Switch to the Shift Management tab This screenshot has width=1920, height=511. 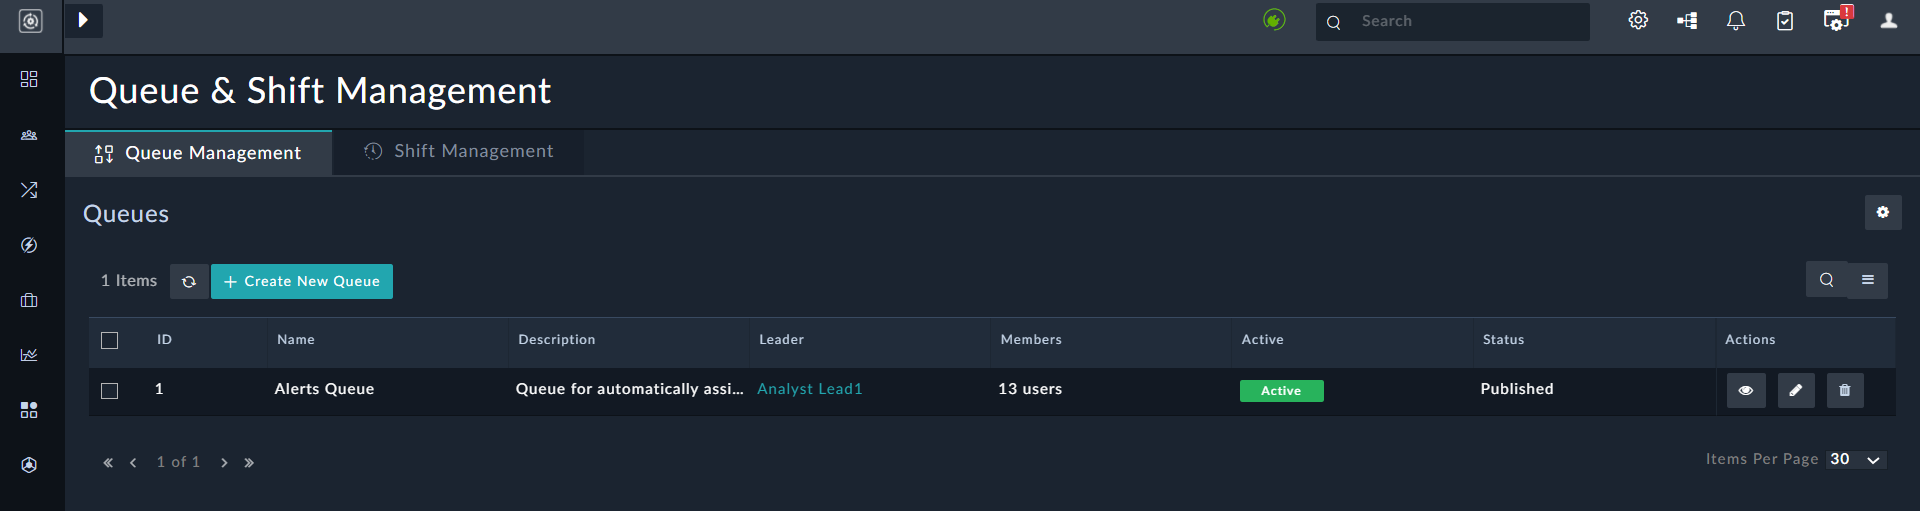tap(459, 152)
